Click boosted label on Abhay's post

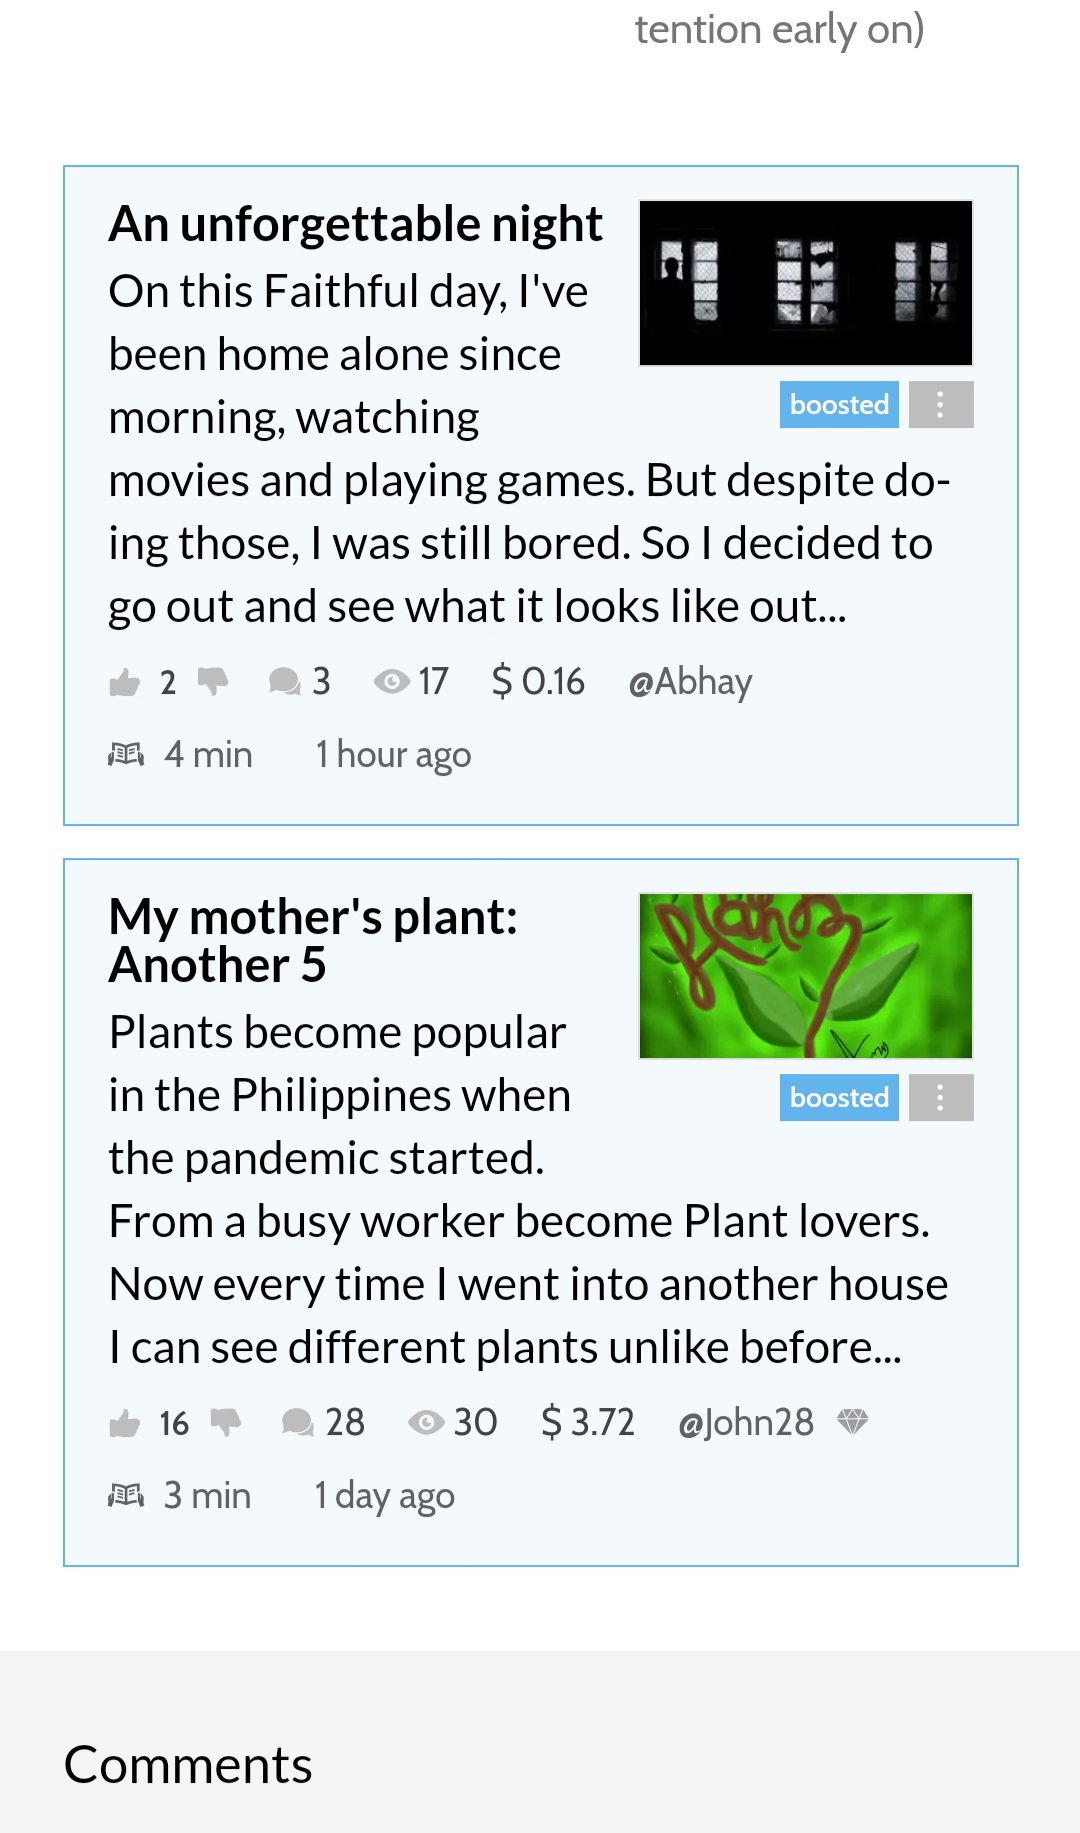pos(839,405)
